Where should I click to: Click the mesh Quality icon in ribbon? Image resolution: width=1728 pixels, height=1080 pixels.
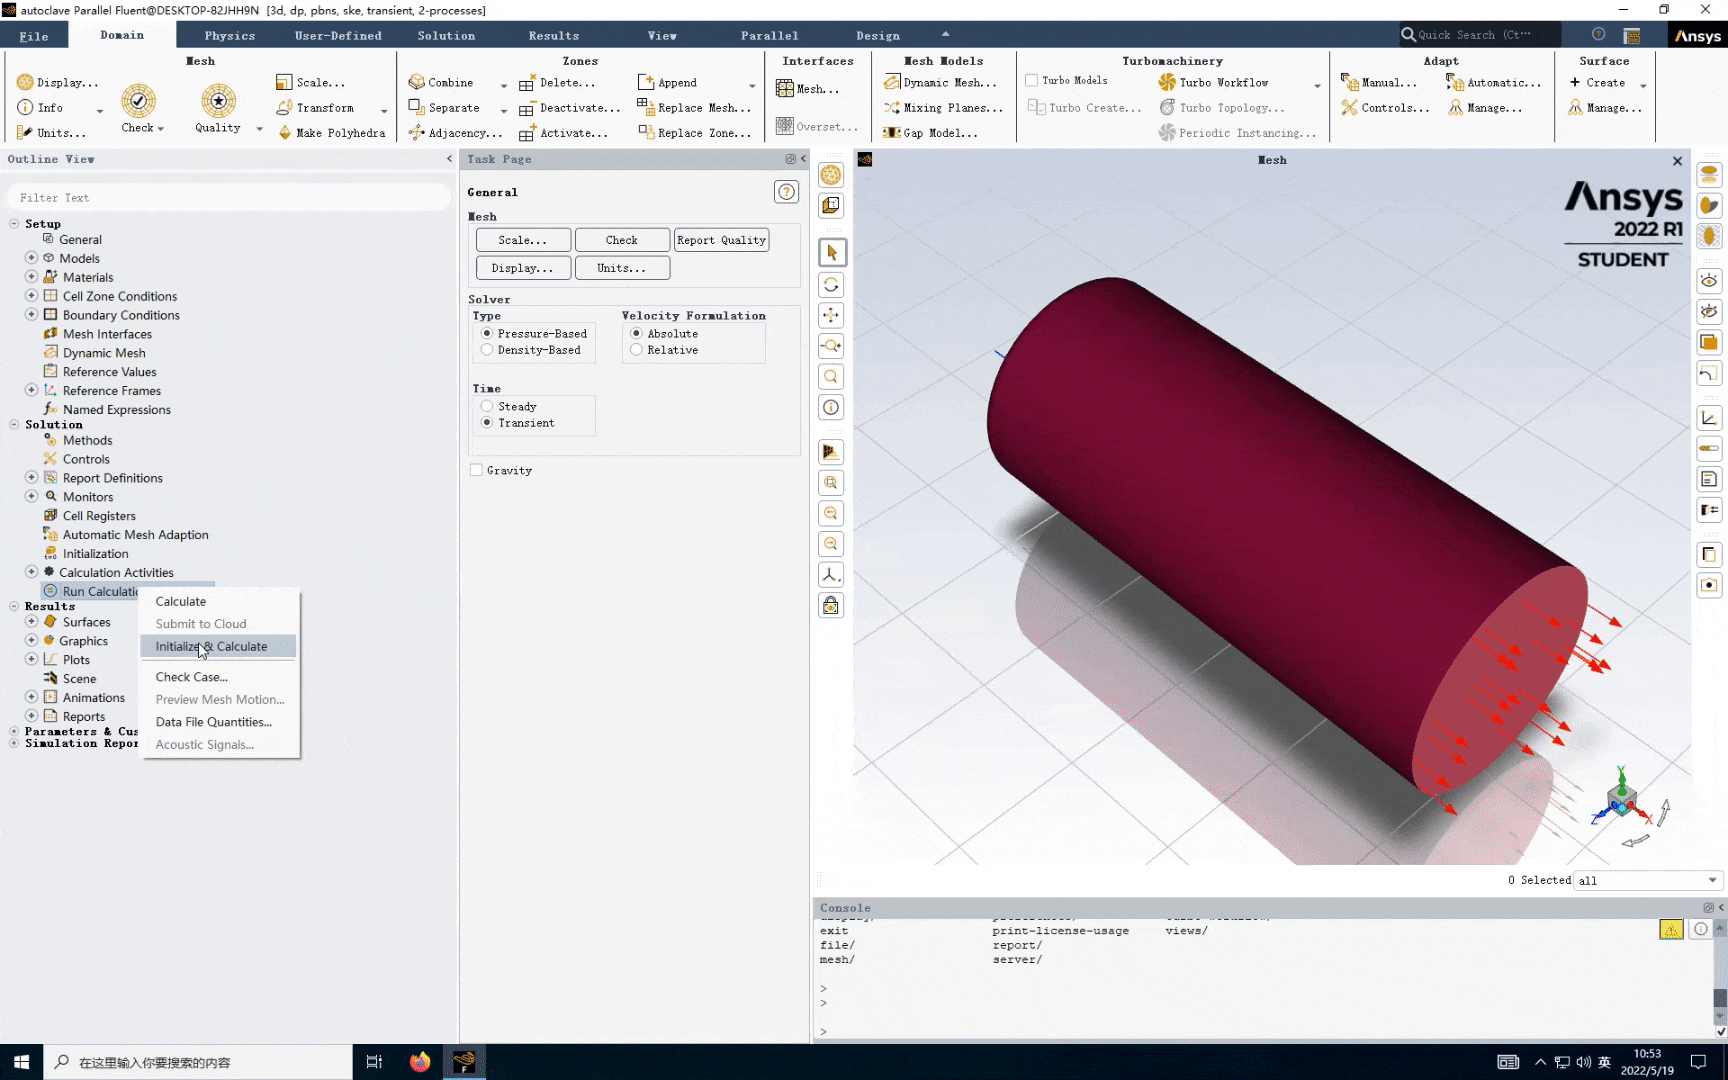pyautogui.click(x=218, y=101)
